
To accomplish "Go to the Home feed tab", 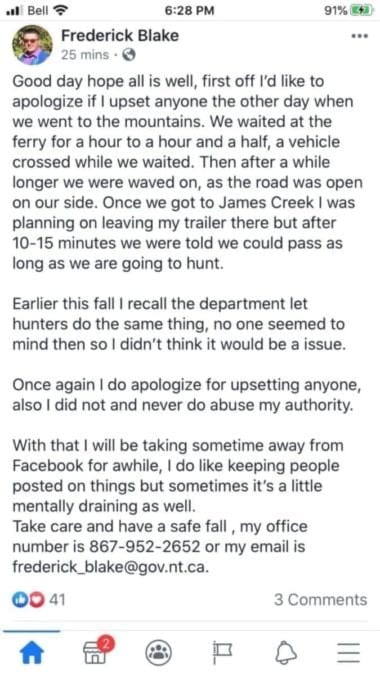I will tap(32, 653).
